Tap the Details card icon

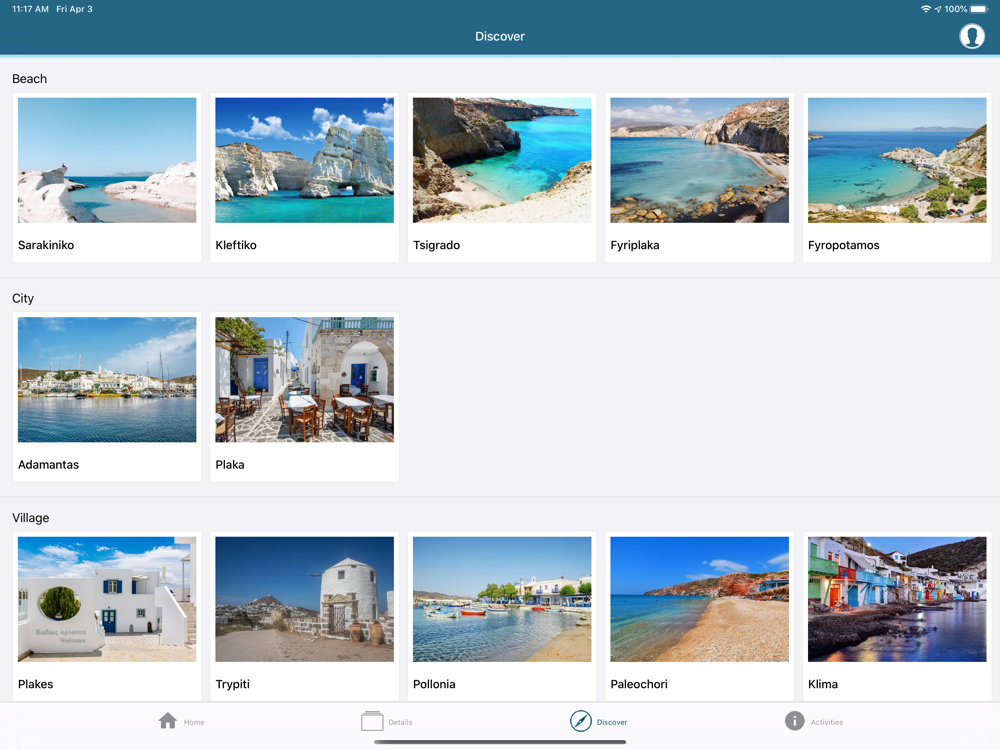pyautogui.click(x=372, y=721)
